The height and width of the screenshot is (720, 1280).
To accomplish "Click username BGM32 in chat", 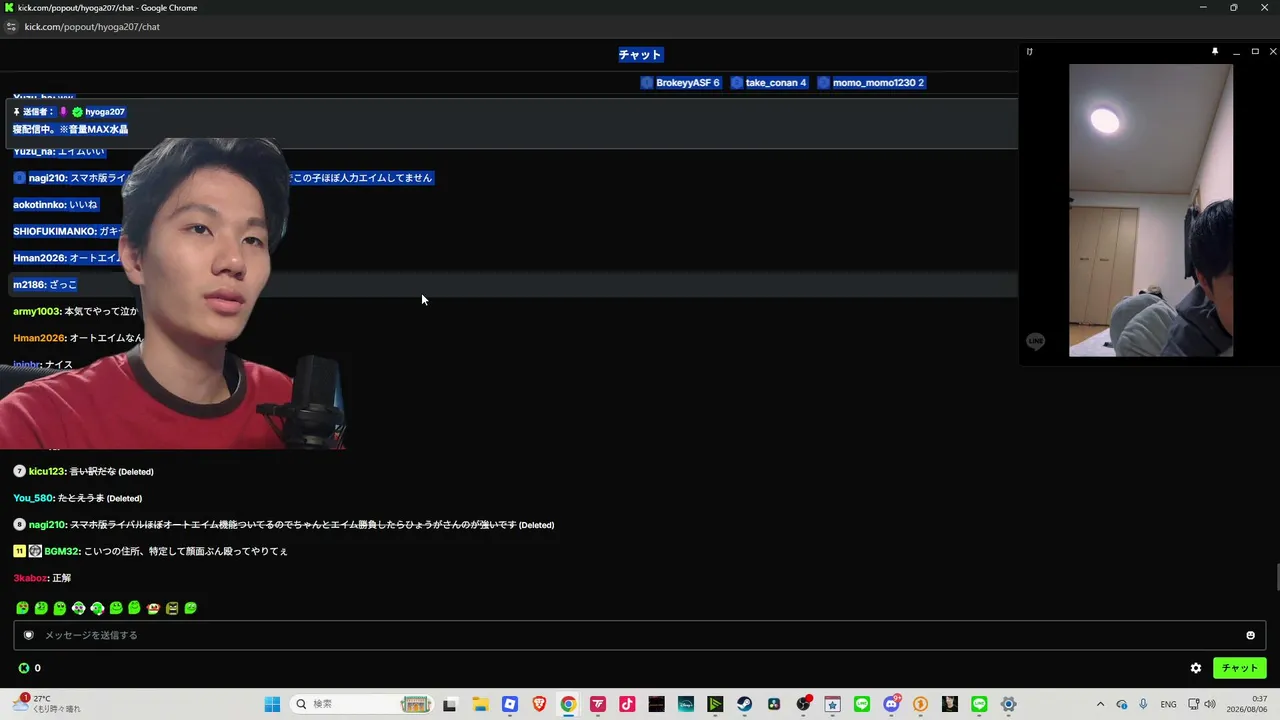I will point(62,551).
